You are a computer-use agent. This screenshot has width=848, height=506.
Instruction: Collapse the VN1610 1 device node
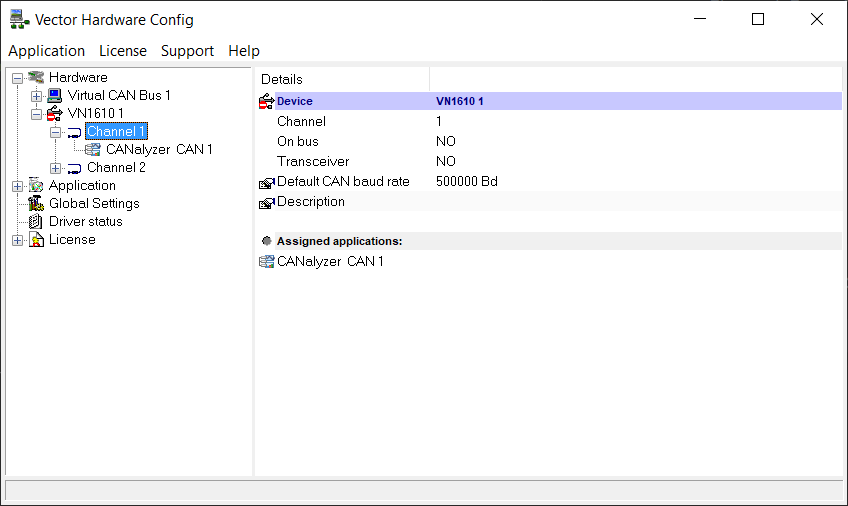point(36,114)
